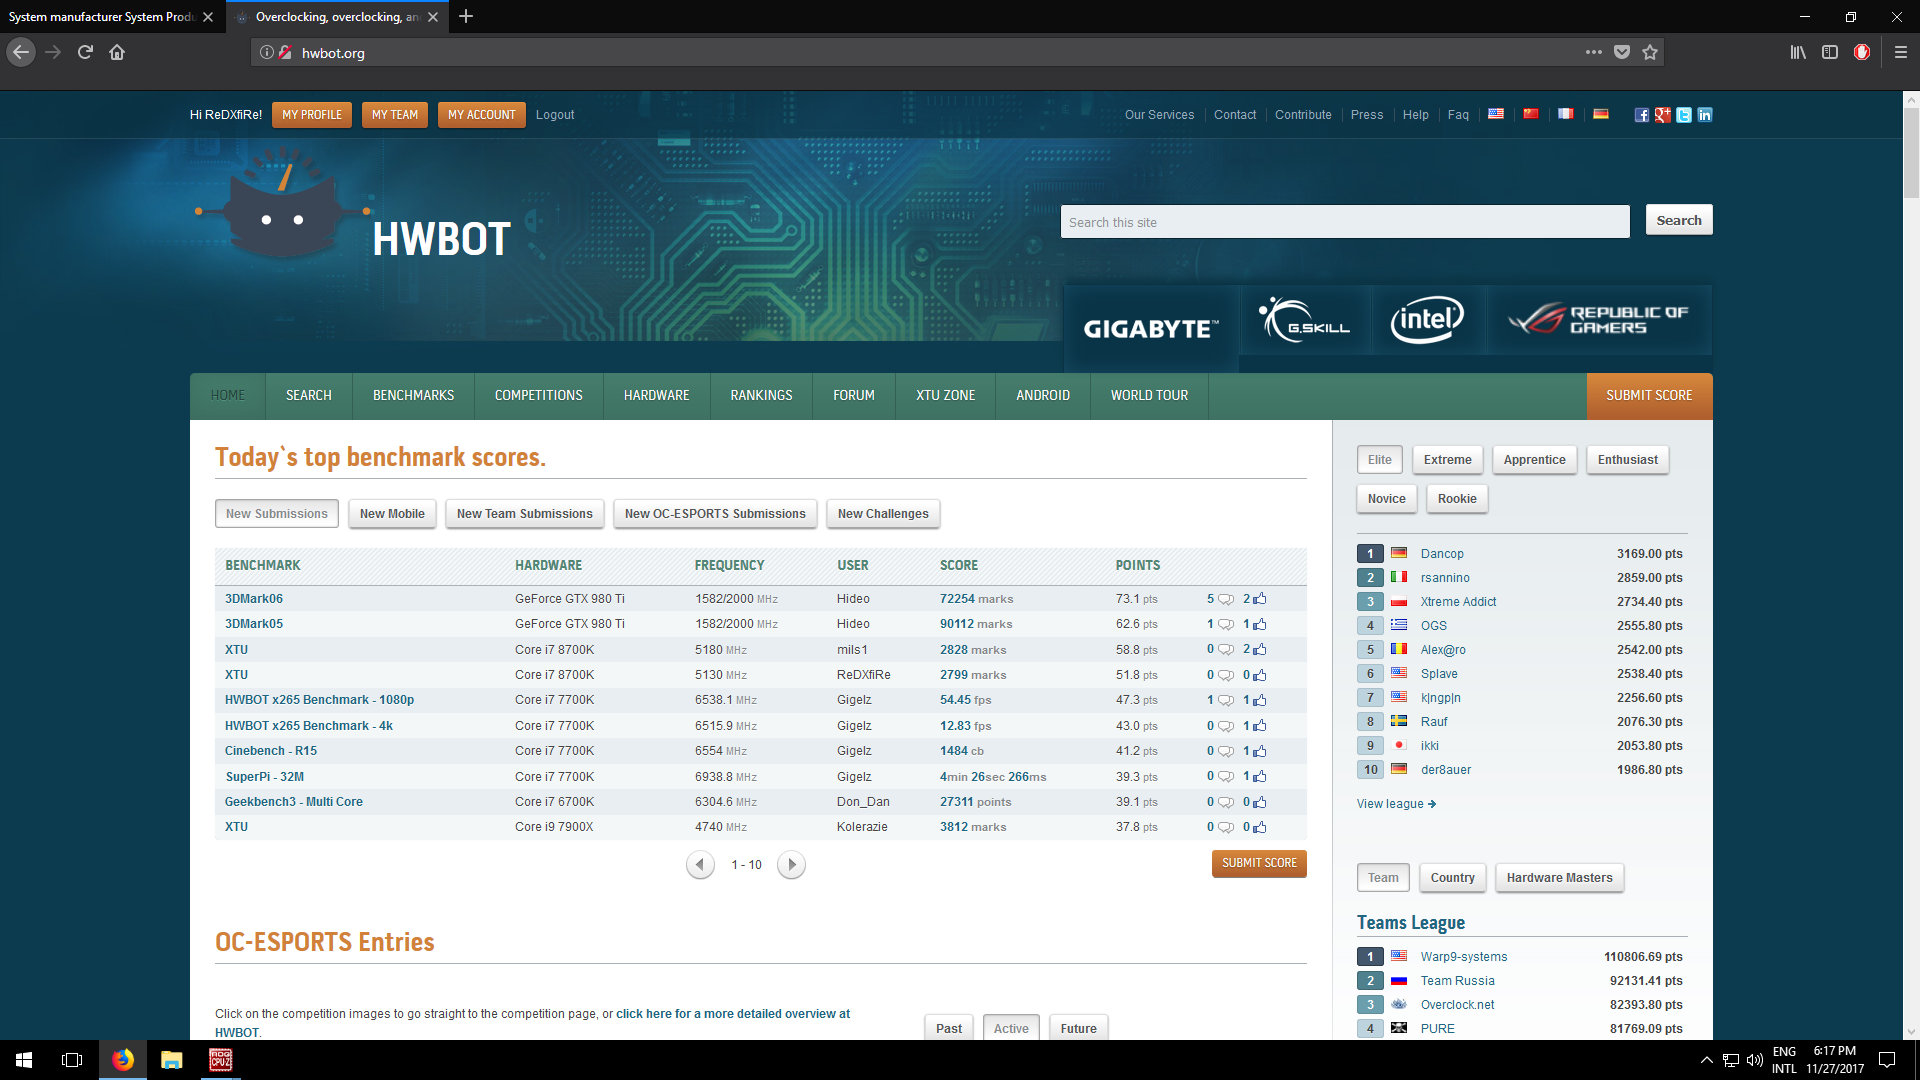Image resolution: width=1920 pixels, height=1080 pixels.
Task: Click SUBMIT SCORE below scores table
Action: click(x=1259, y=863)
